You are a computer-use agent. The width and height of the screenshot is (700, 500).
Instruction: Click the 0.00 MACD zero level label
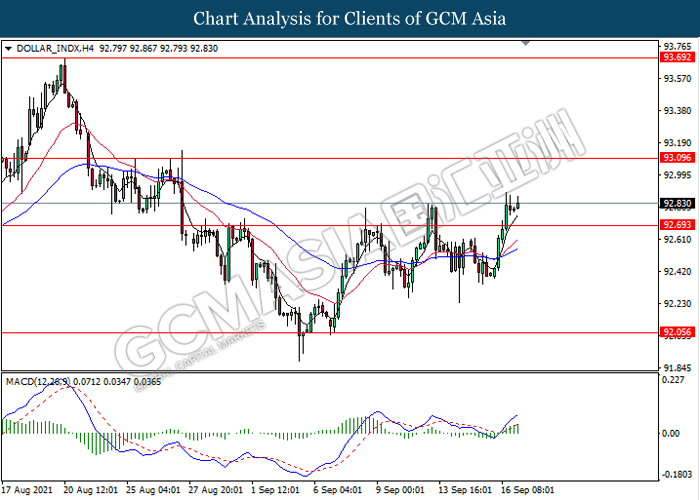(670, 432)
